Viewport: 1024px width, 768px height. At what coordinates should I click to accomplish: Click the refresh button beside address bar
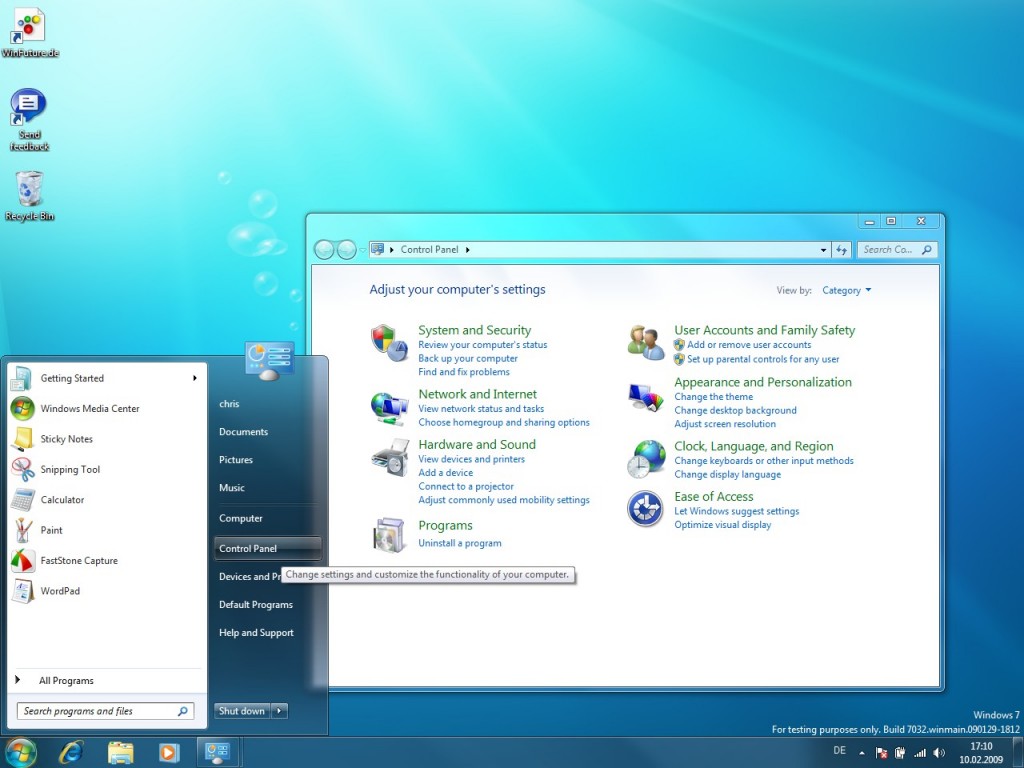click(x=841, y=249)
